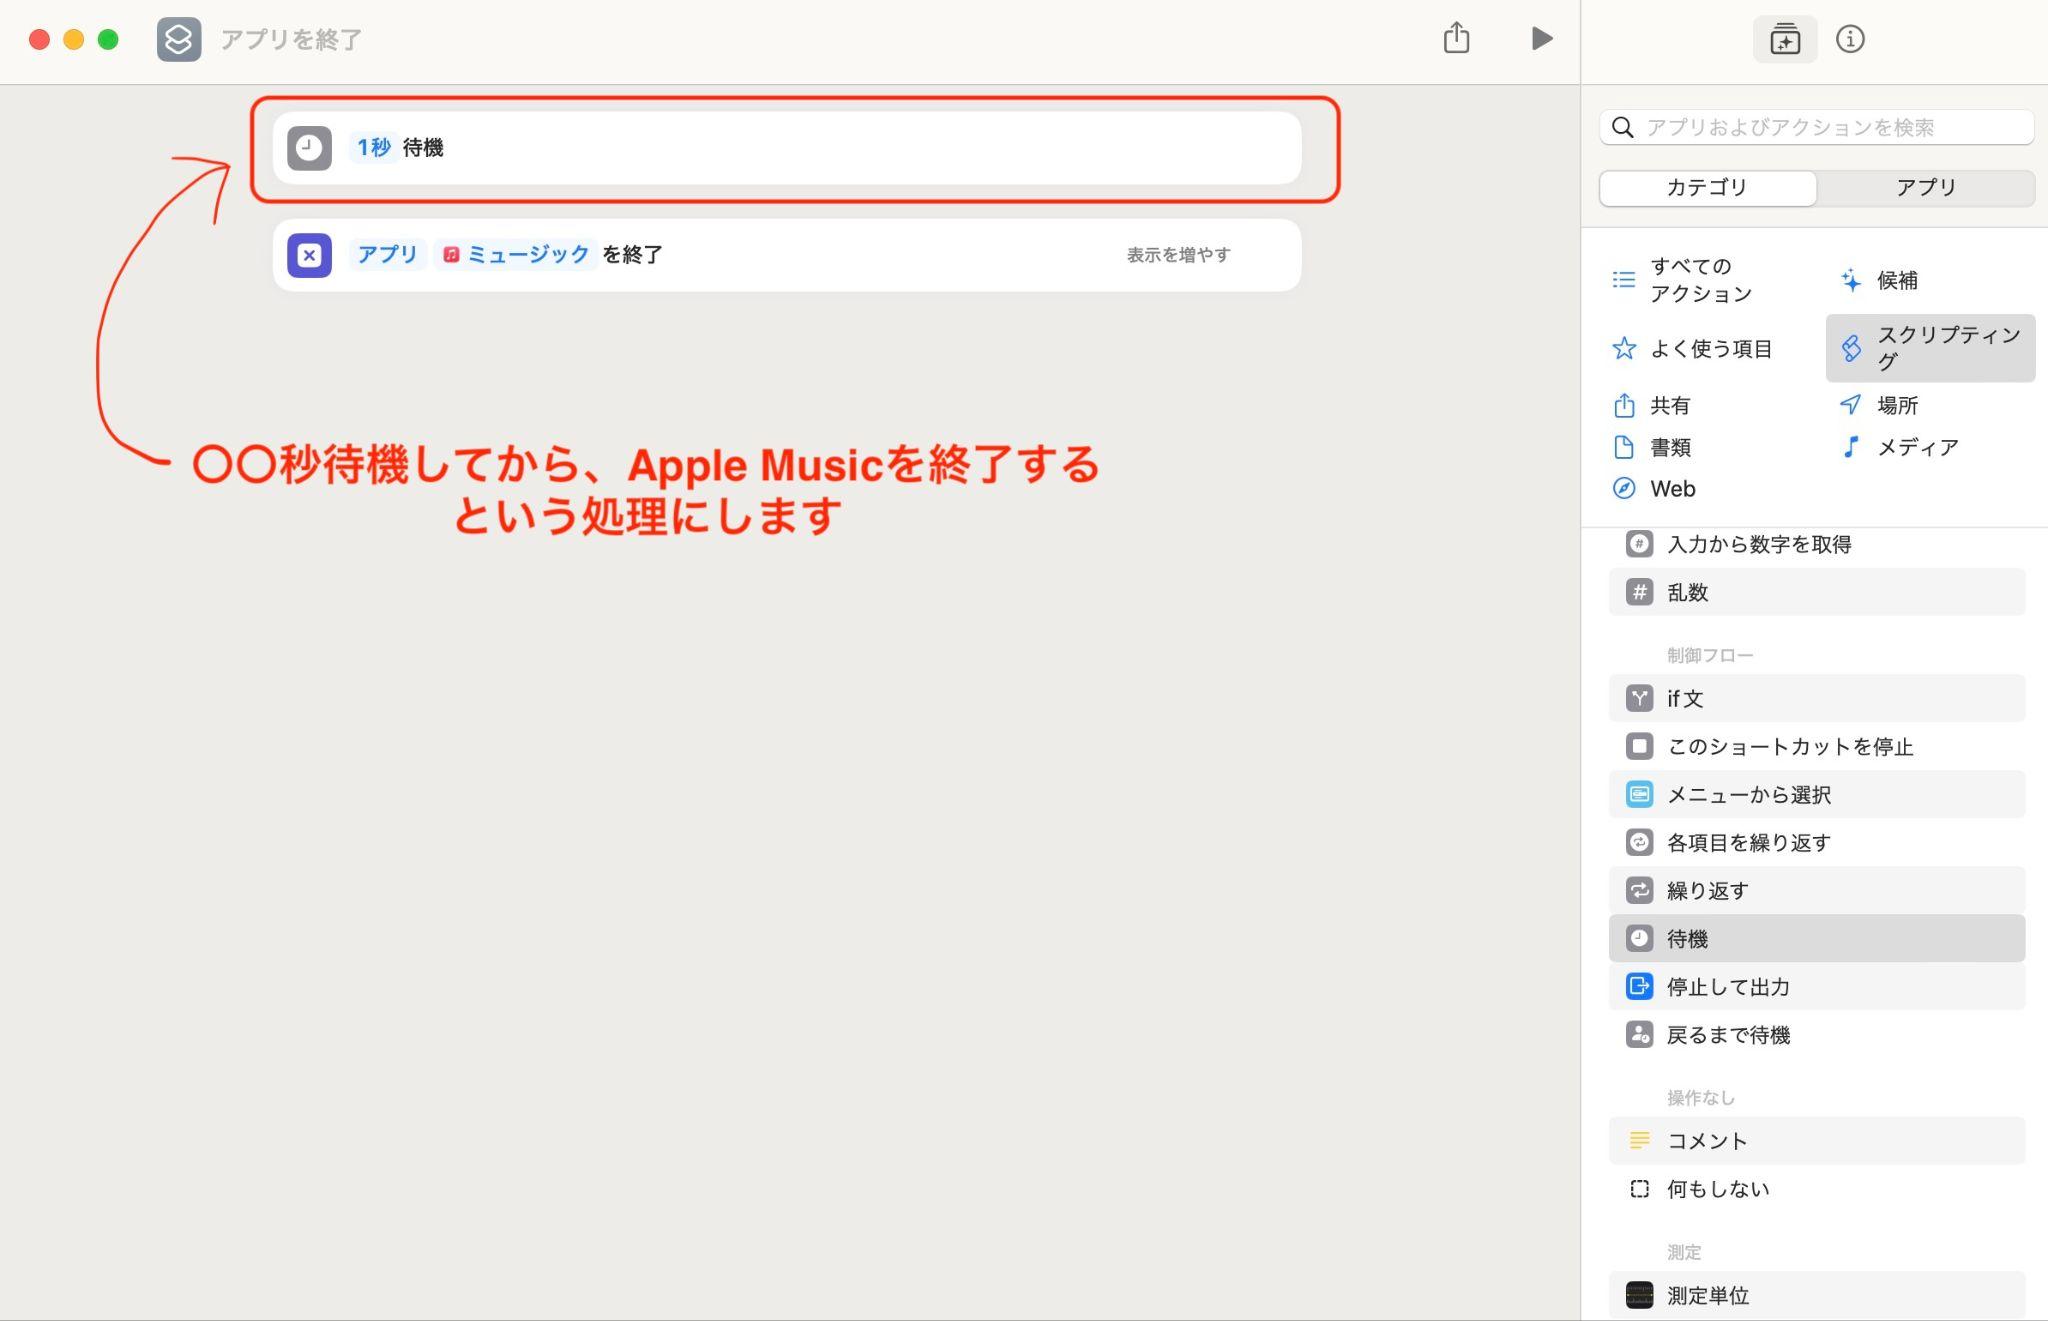Open the action library panel icon
The image size is (2048, 1321).
click(1785, 39)
